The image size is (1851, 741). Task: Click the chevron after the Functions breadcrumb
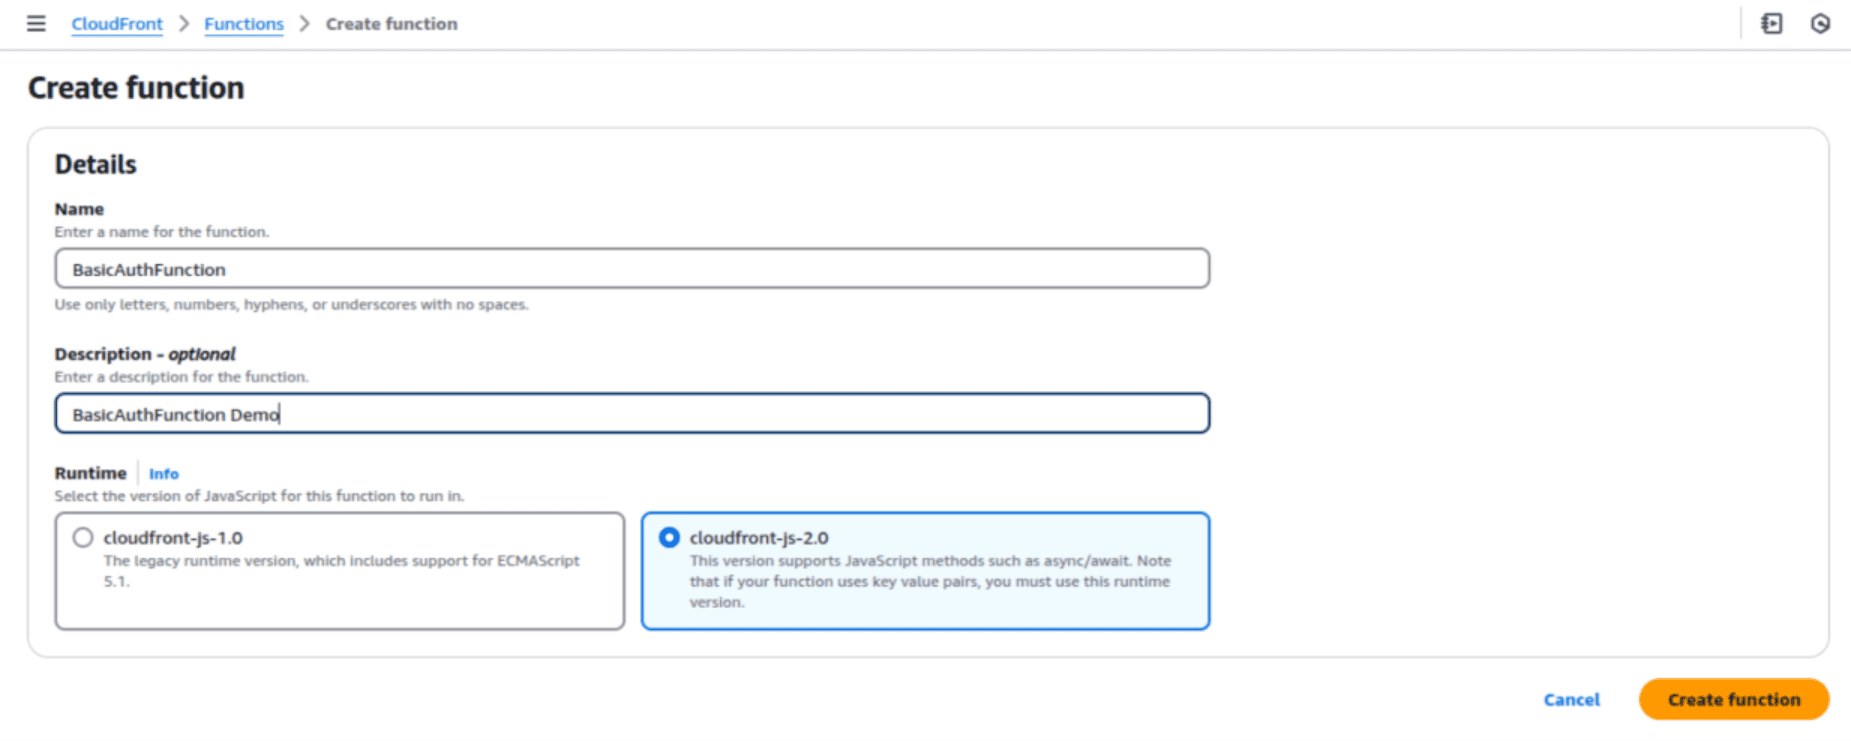coord(305,23)
